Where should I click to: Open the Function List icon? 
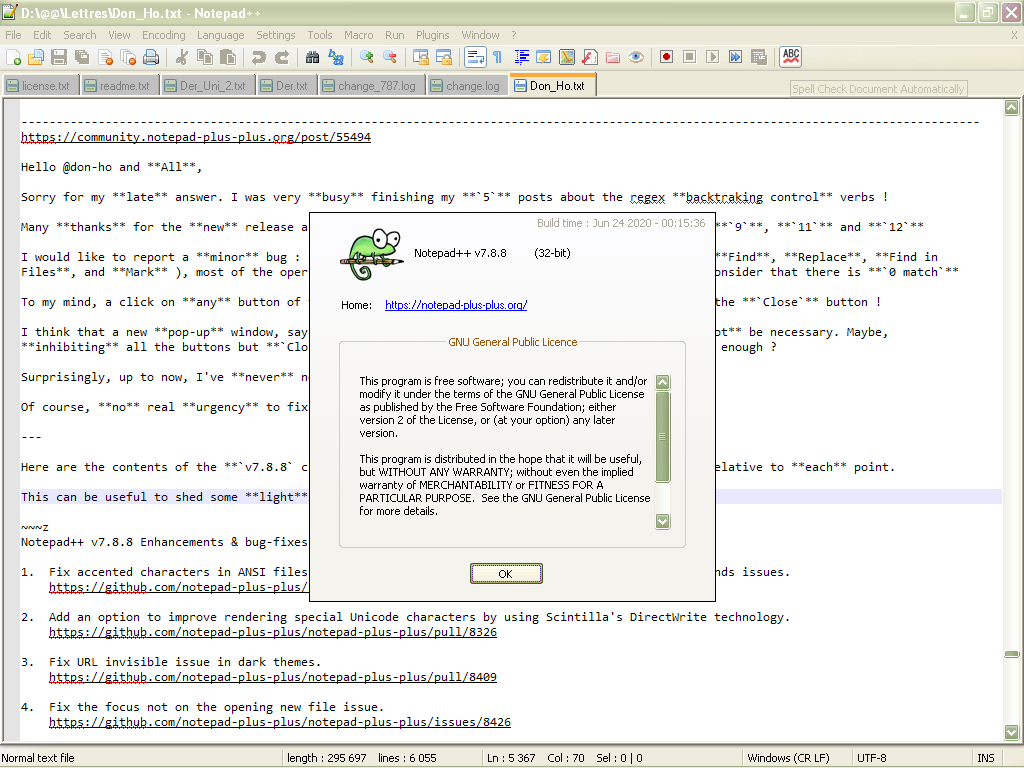(x=590, y=57)
